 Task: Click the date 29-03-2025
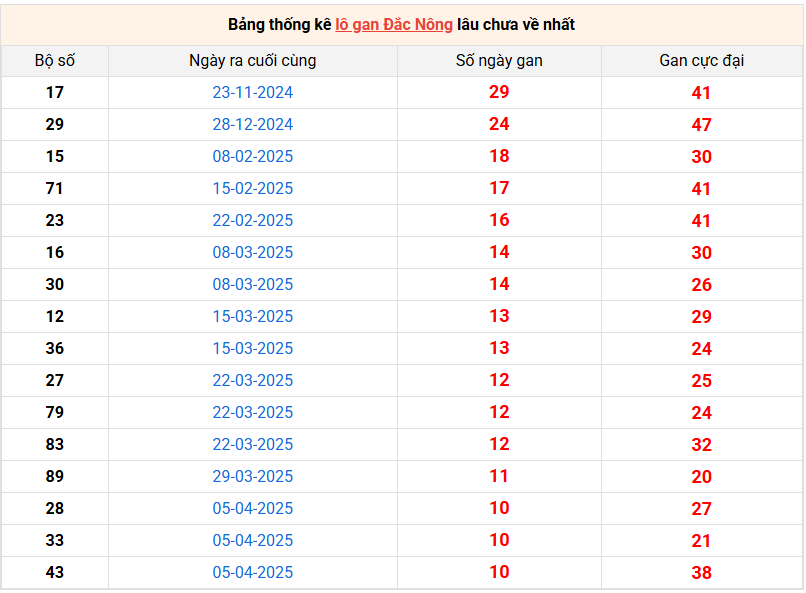(x=252, y=477)
